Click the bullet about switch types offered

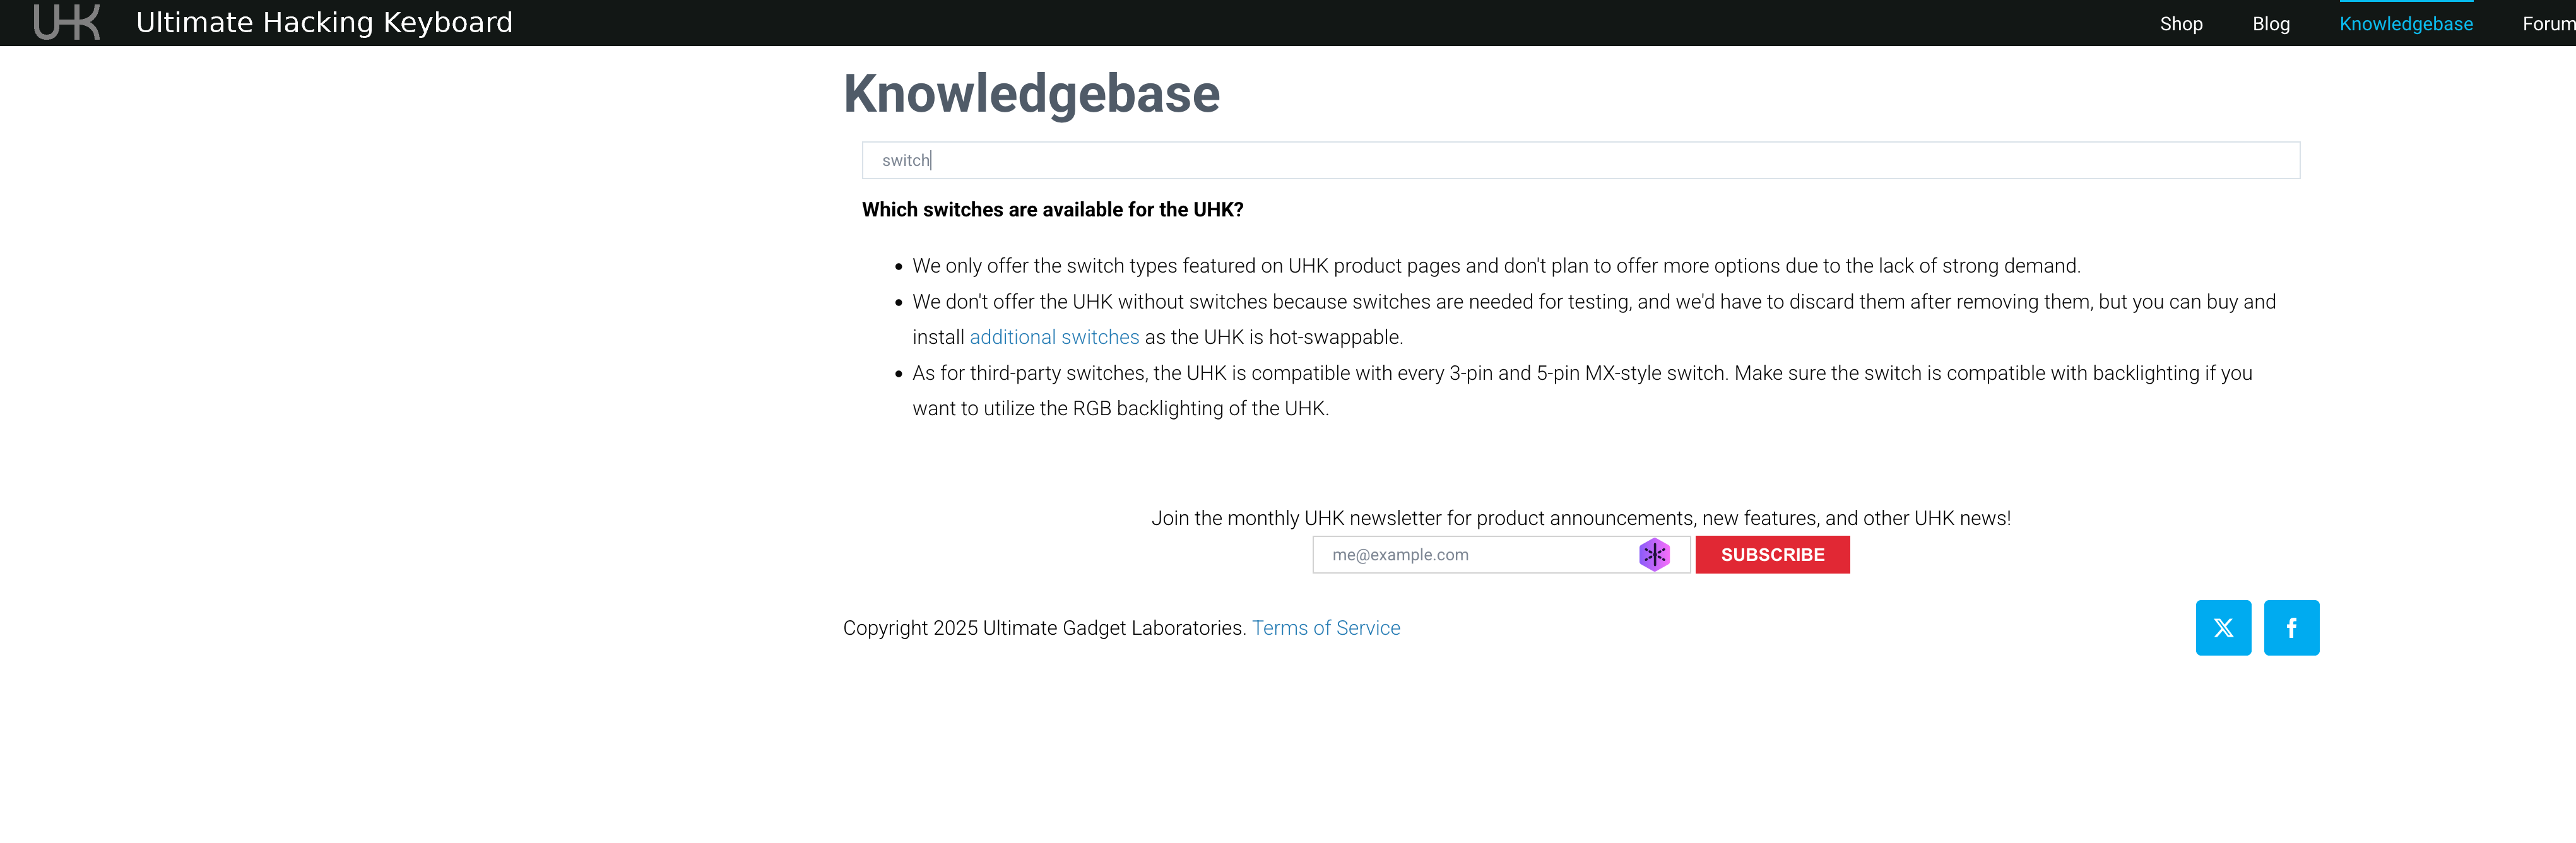point(1495,266)
